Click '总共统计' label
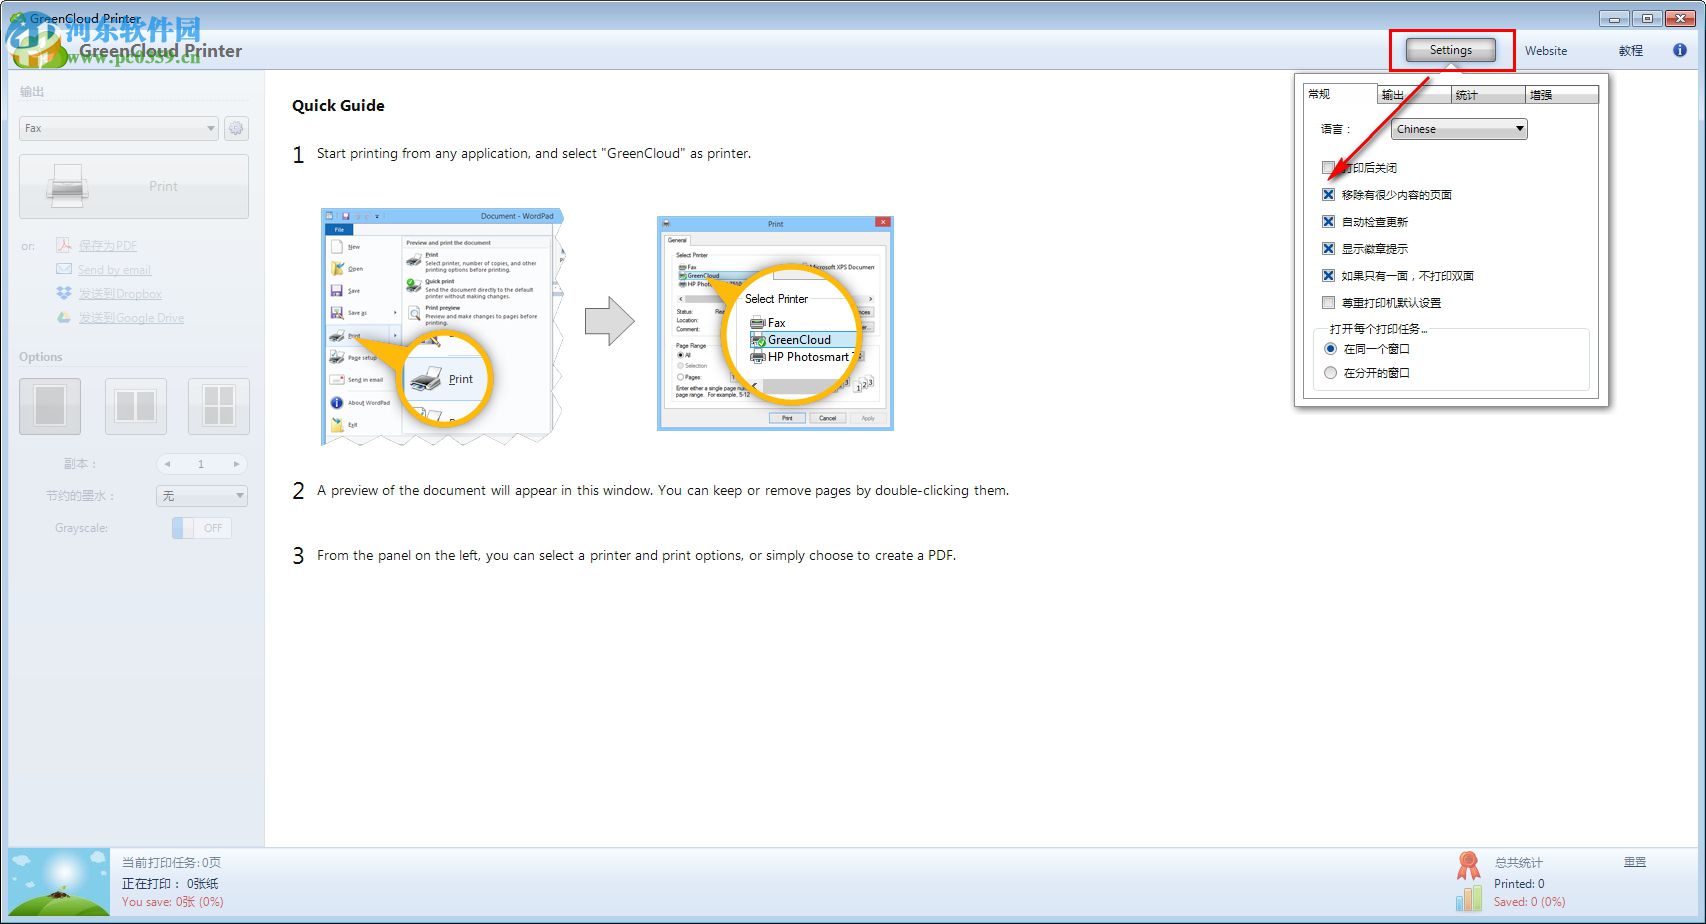This screenshot has width=1706, height=924. click(x=1518, y=862)
